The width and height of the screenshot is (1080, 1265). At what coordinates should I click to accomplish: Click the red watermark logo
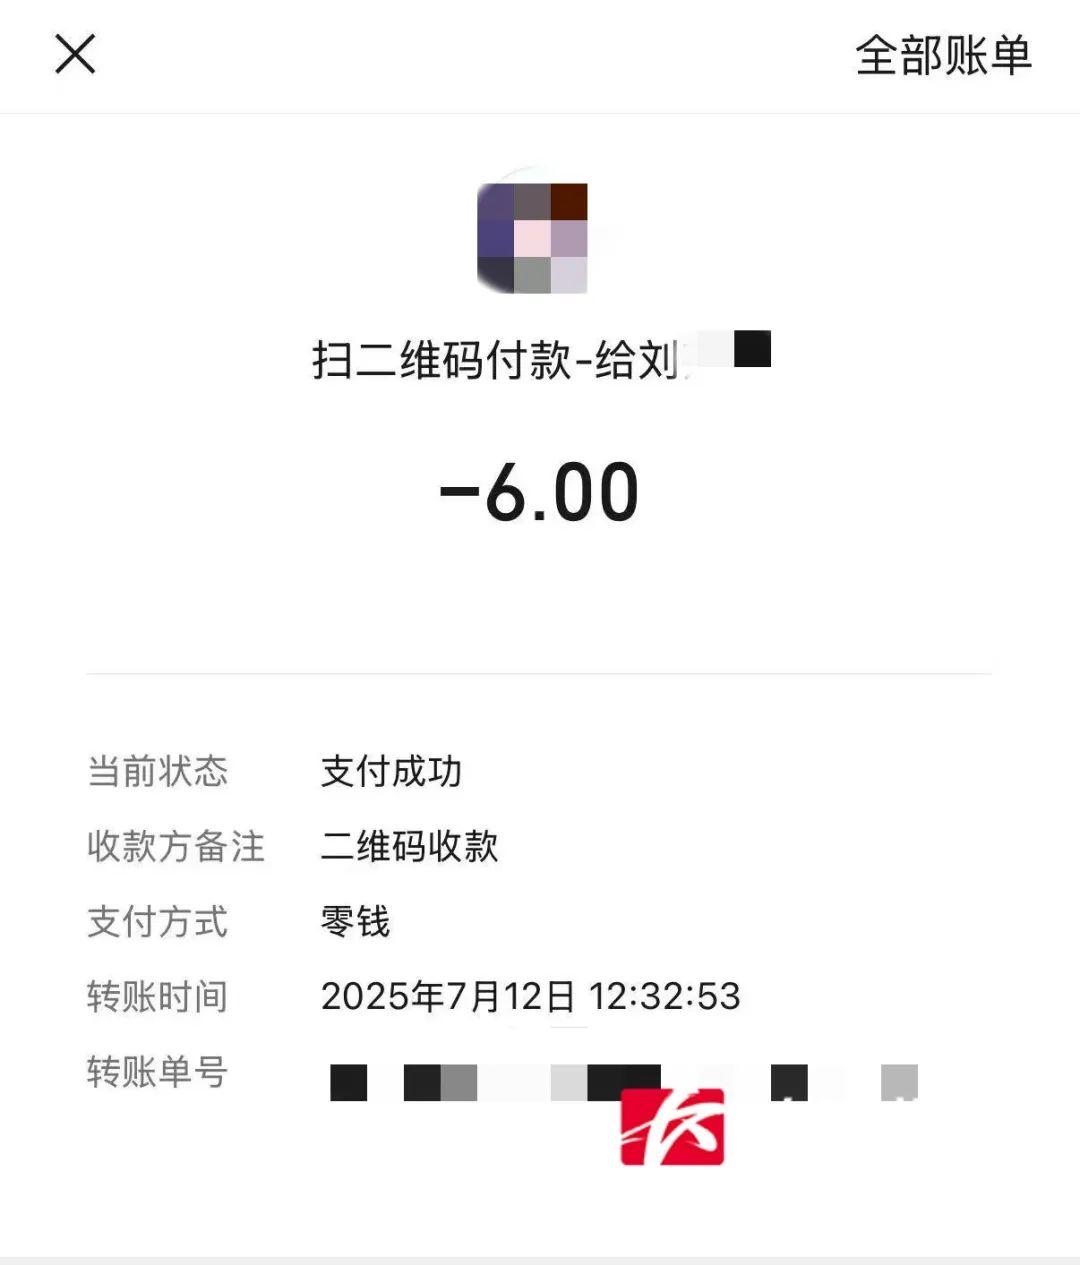tap(672, 1127)
